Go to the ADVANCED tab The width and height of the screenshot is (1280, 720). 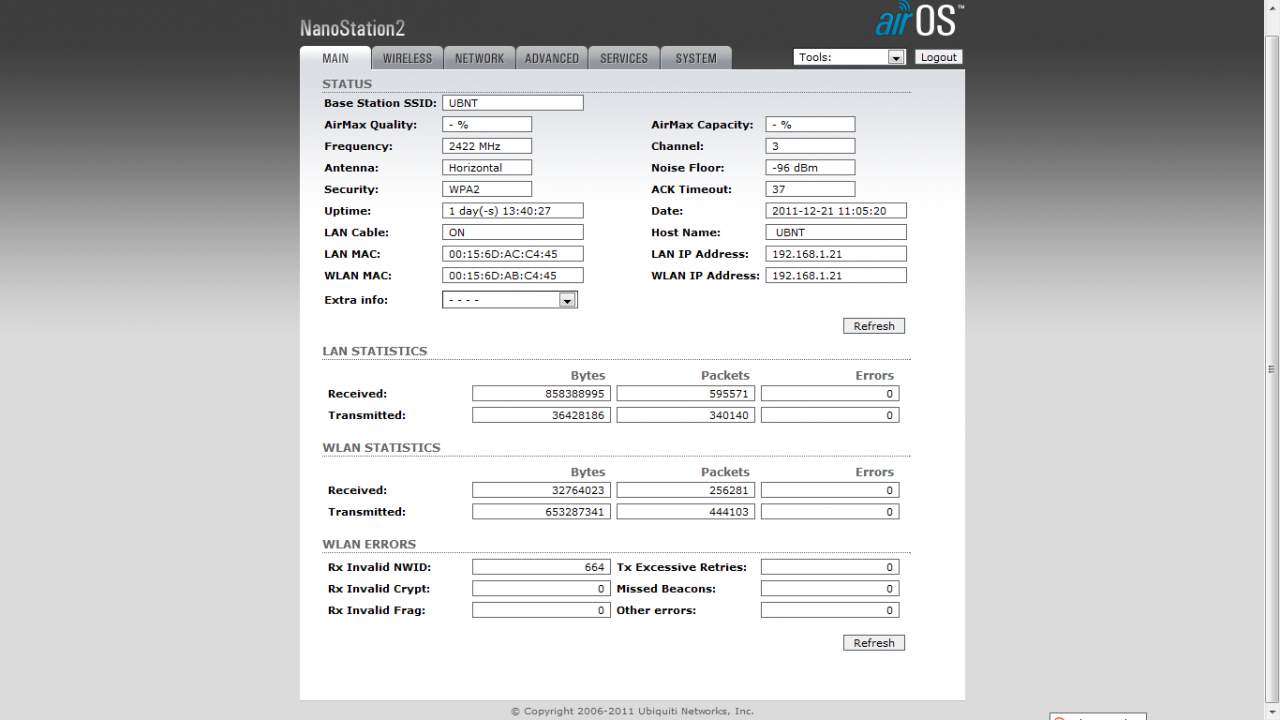tap(551, 58)
